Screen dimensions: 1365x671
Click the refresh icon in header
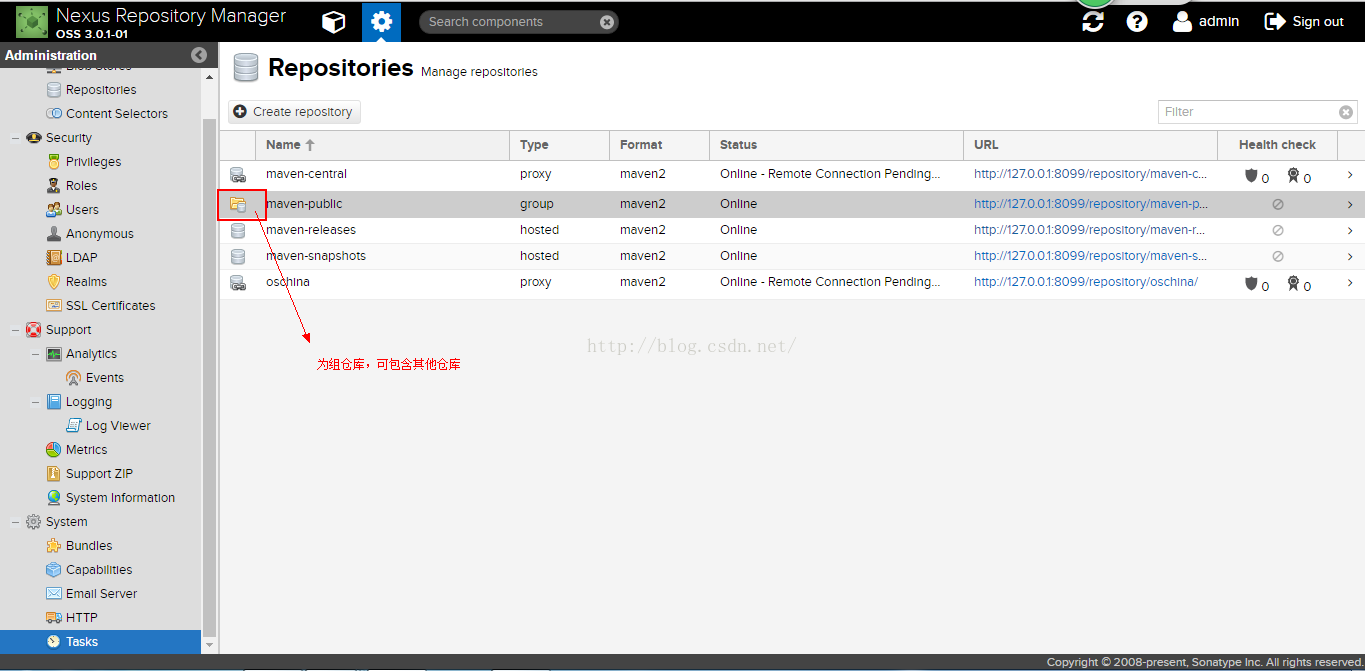click(x=1093, y=21)
